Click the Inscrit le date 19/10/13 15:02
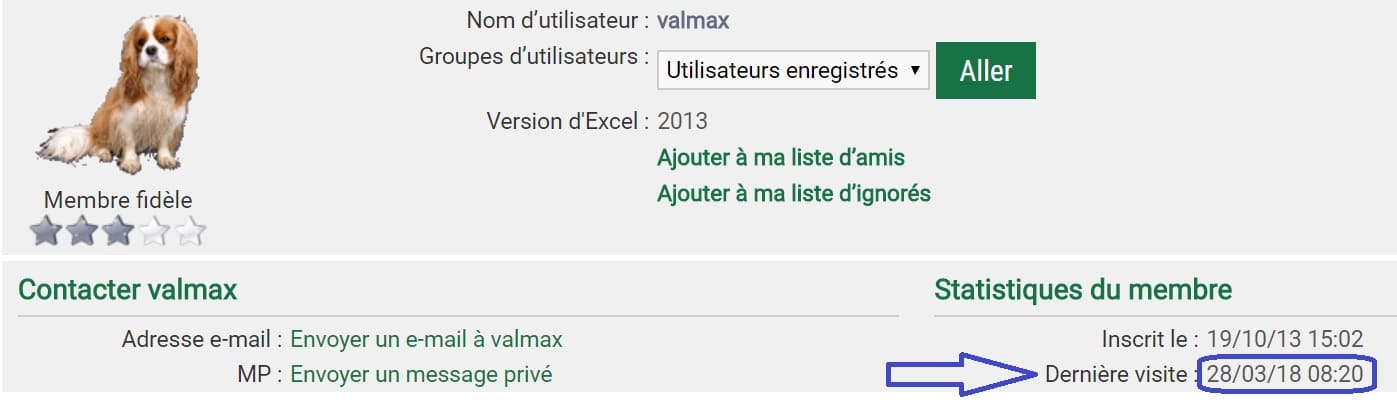This screenshot has width=1397, height=410. (1285, 339)
